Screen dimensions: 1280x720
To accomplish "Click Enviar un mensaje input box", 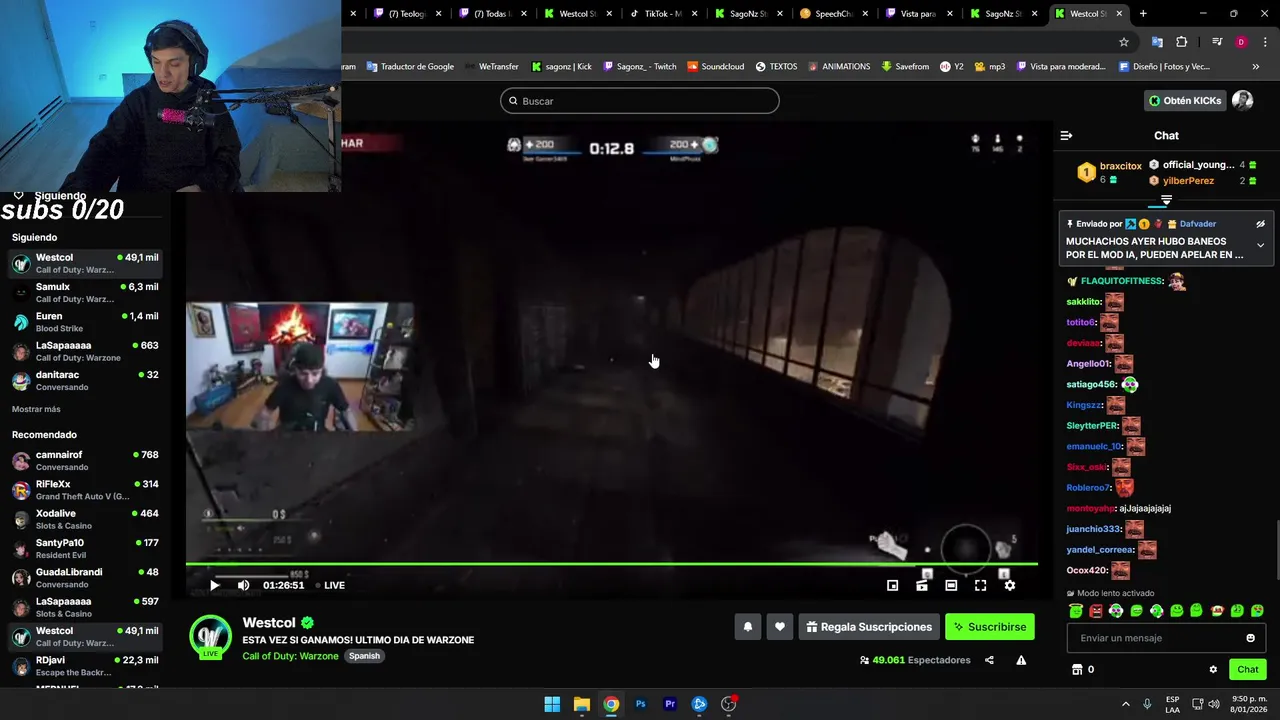I will [1166, 638].
